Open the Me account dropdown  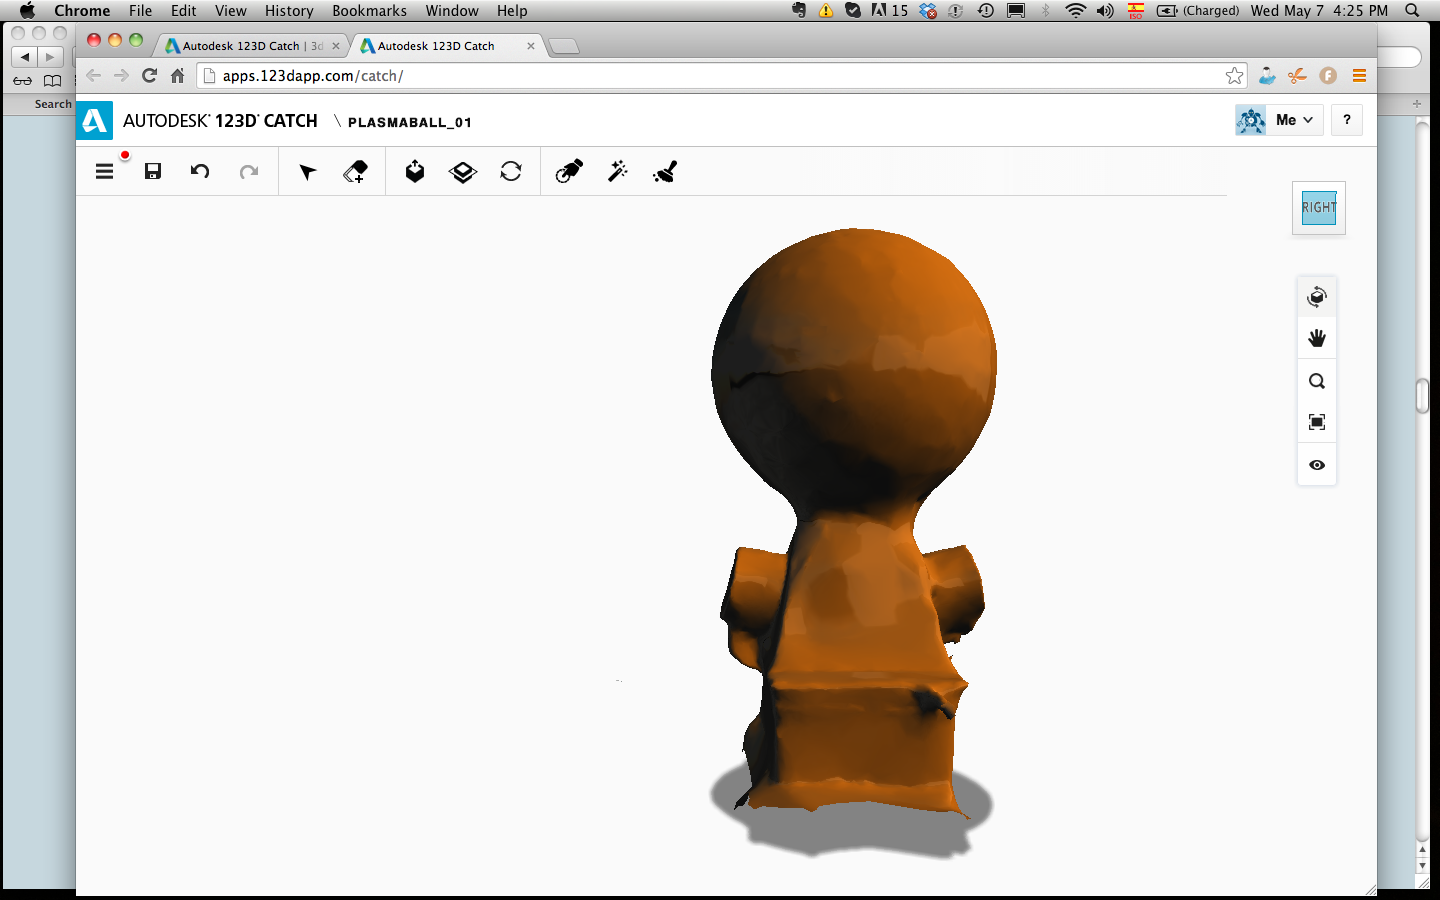tap(1295, 120)
